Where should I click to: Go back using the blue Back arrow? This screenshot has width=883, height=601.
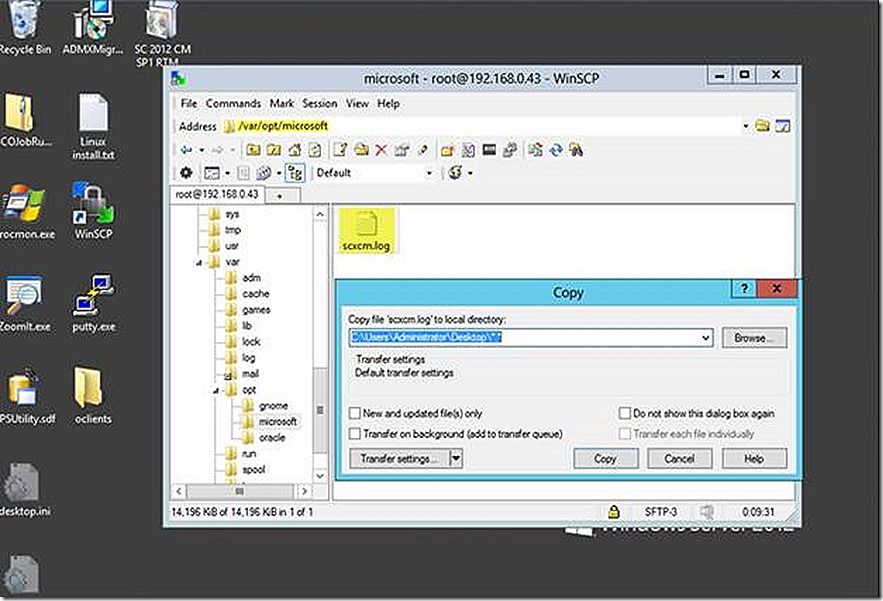tap(186, 150)
